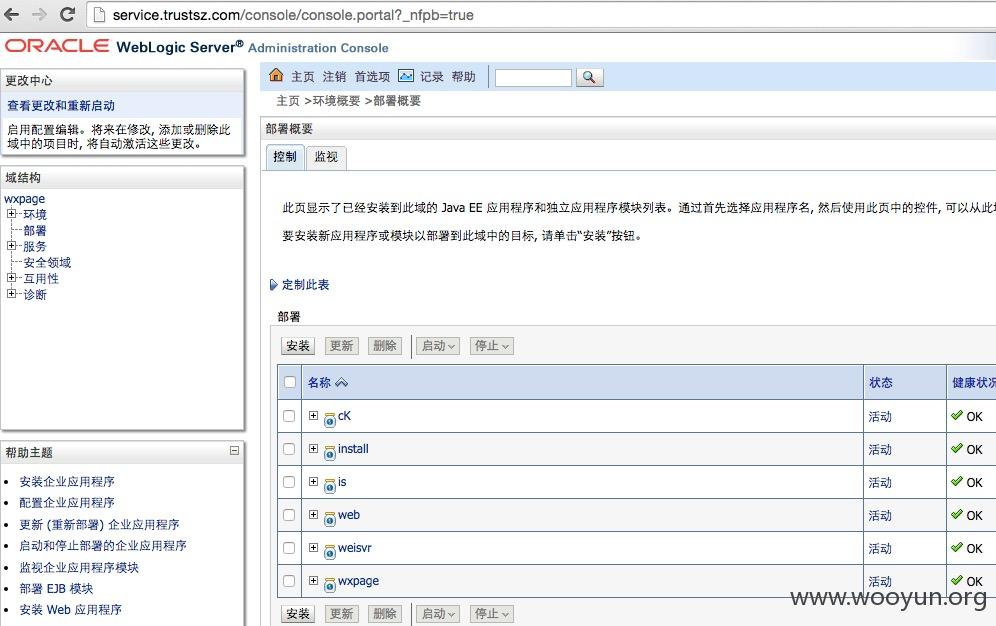Expand the 诊断 tree node
996x626 pixels.
pos(11,293)
